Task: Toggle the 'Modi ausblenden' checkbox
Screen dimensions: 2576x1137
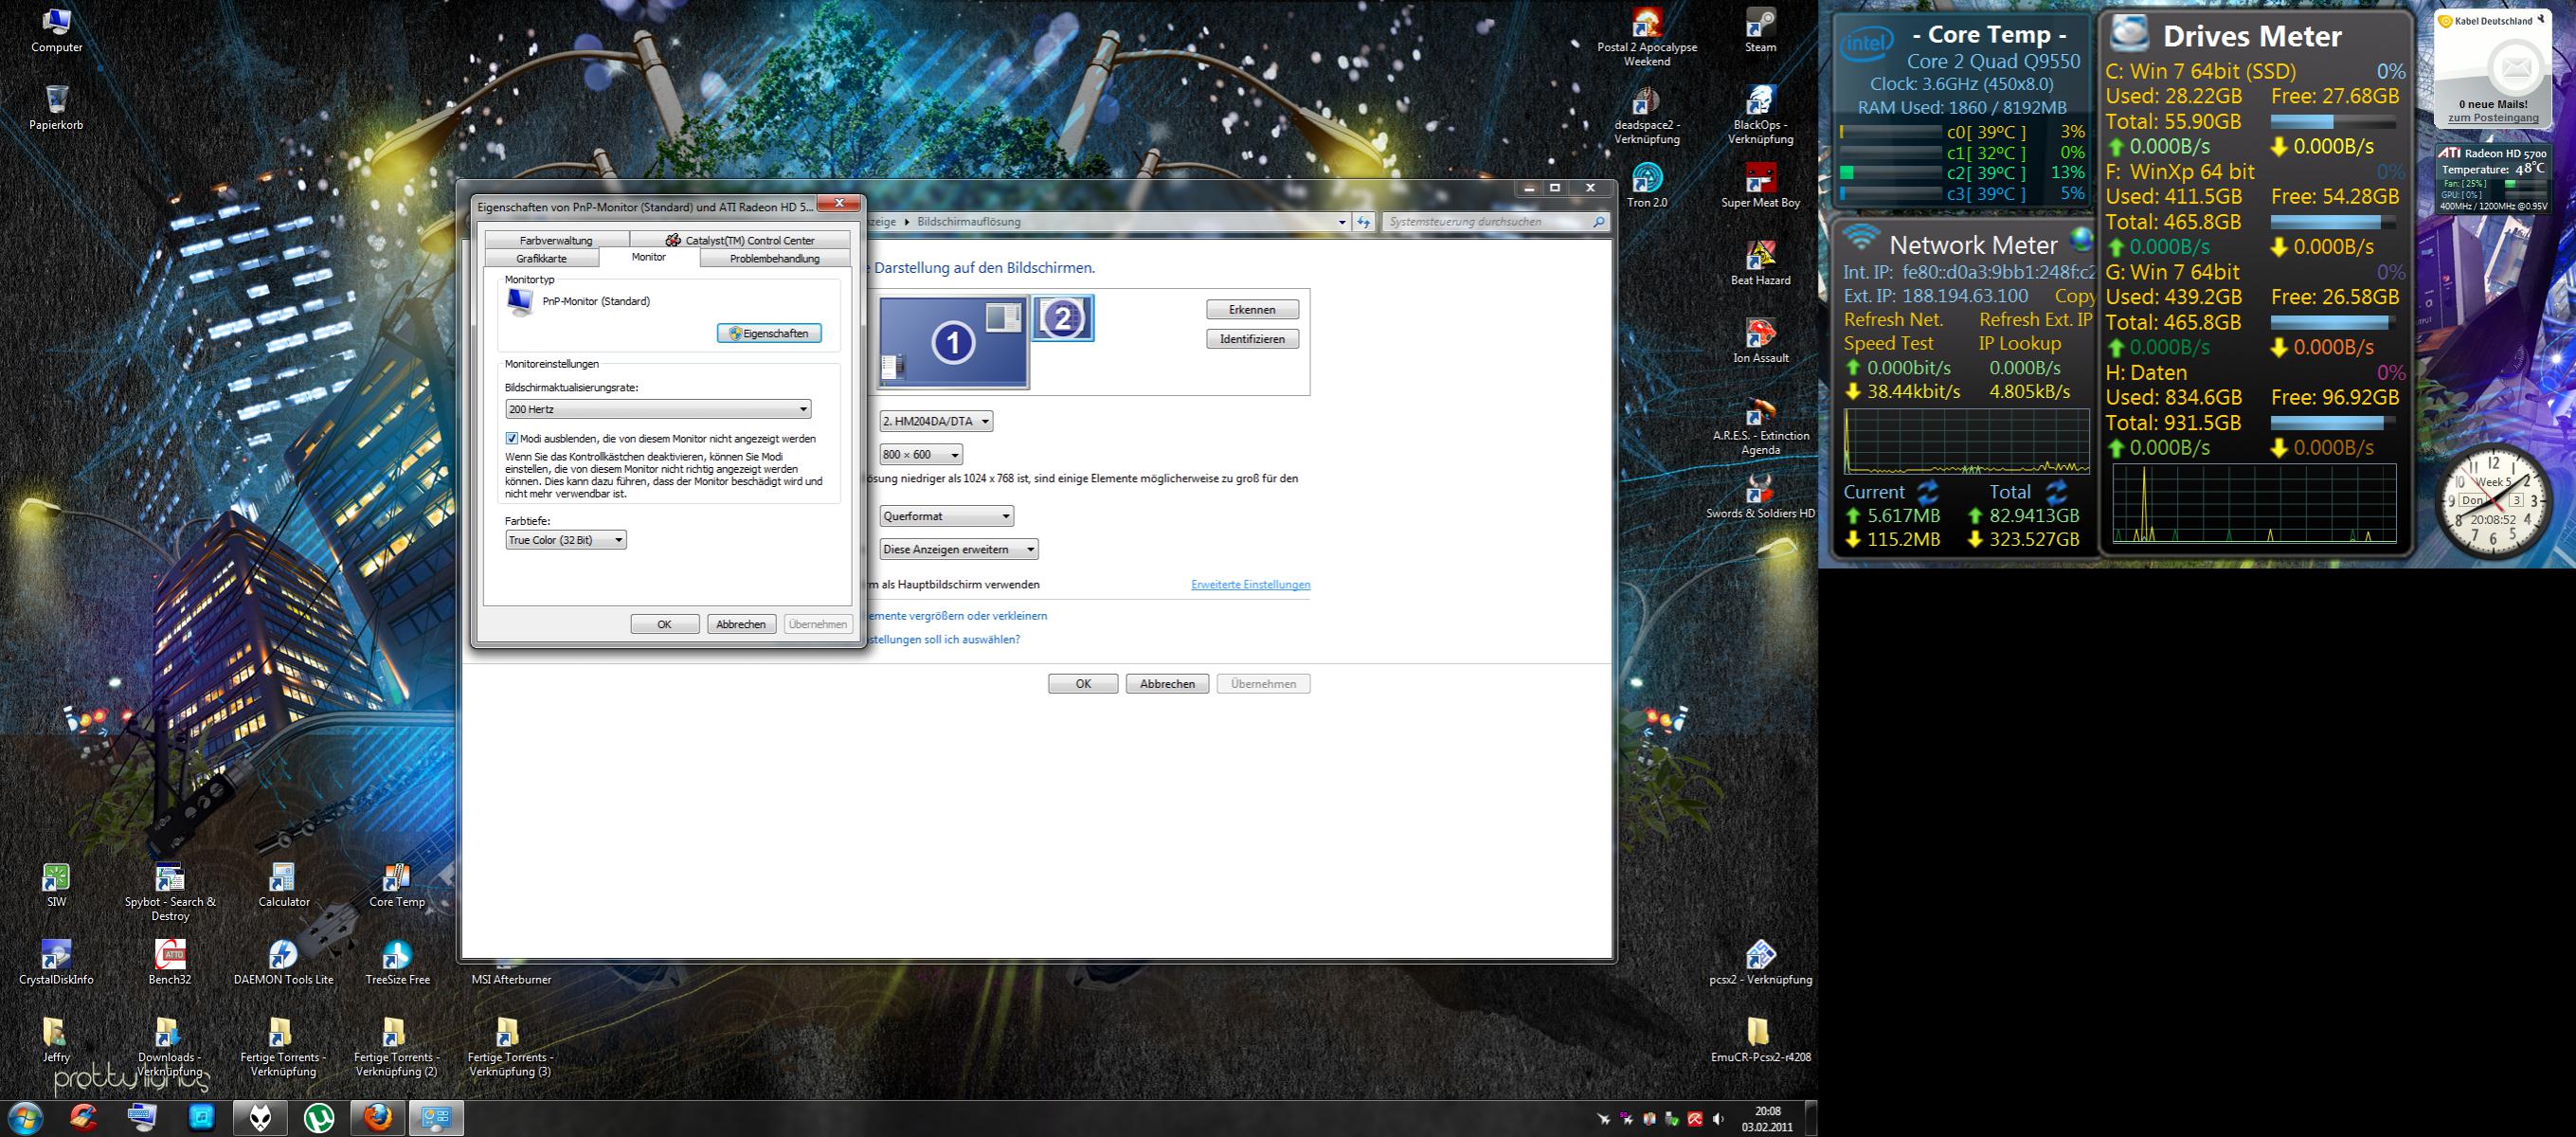Action: tap(512, 439)
